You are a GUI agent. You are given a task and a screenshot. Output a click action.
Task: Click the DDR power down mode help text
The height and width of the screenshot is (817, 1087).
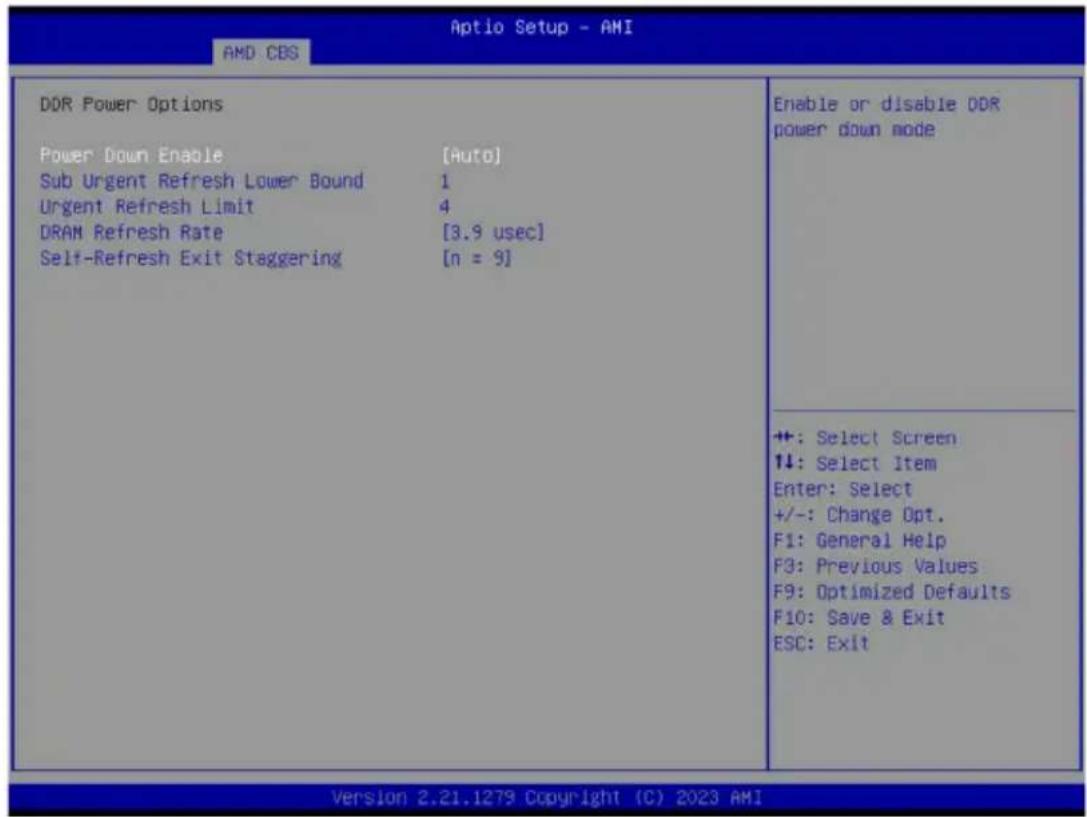pos(887,117)
